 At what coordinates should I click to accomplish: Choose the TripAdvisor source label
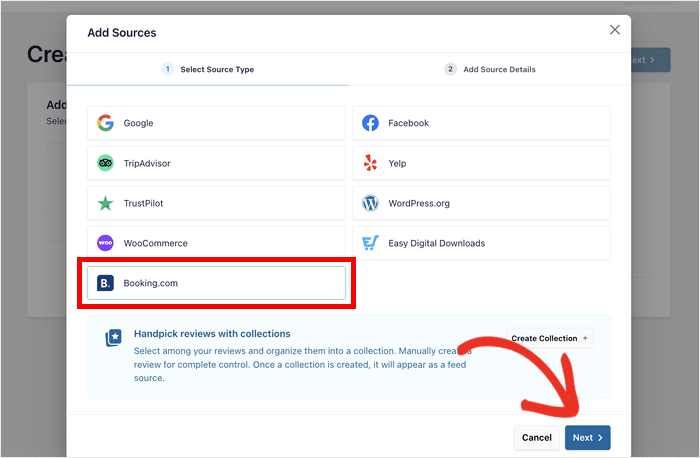point(147,163)
